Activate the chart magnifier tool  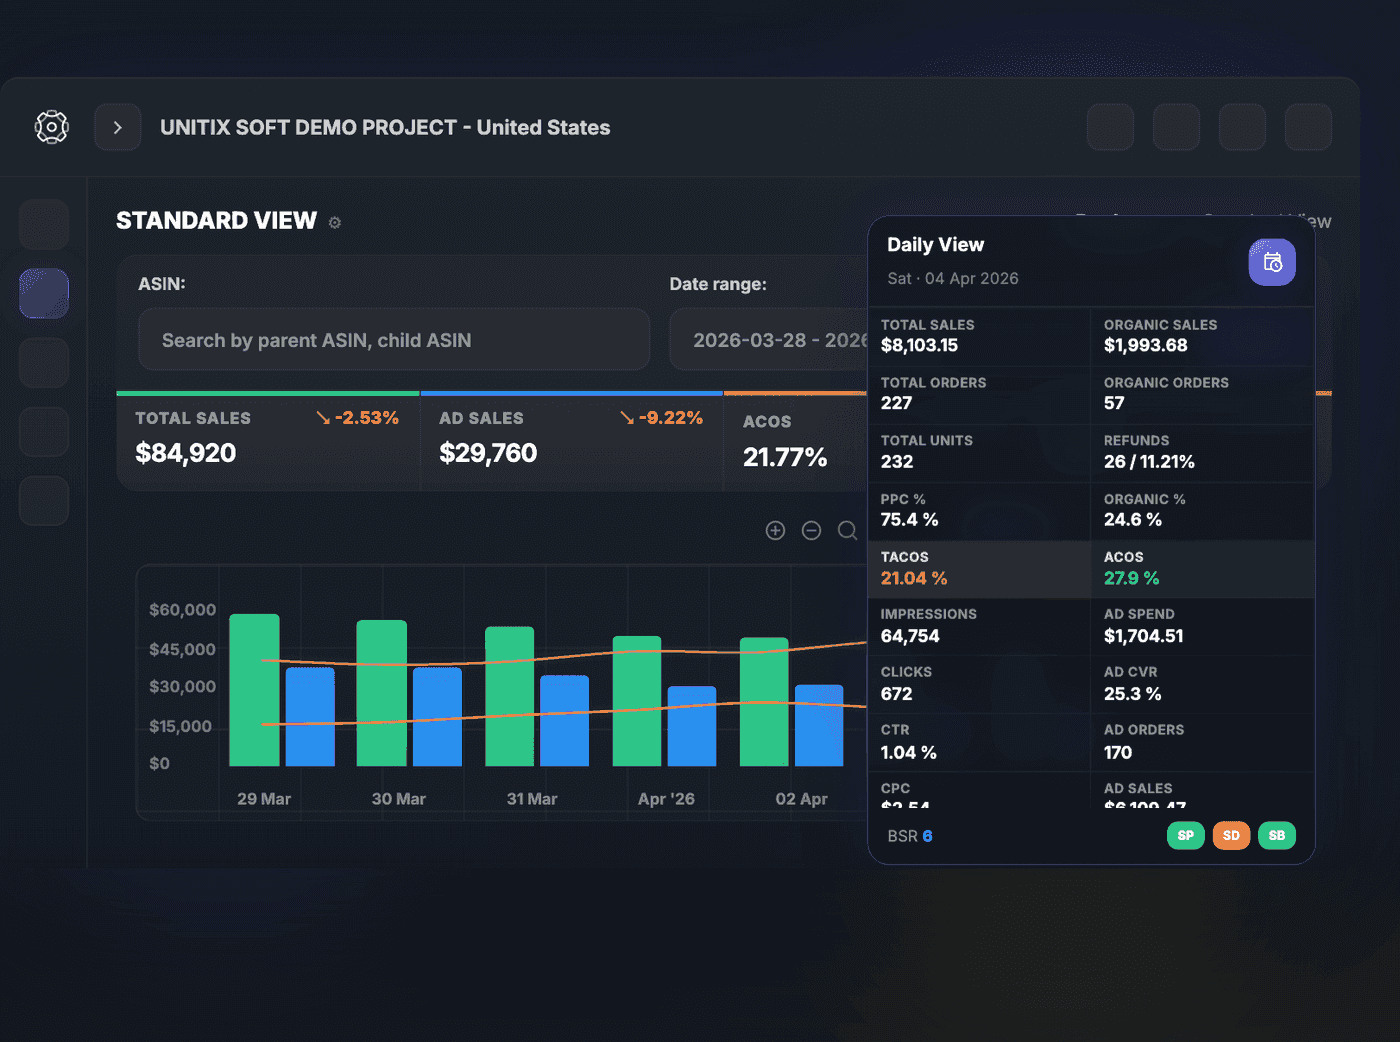(x=847, y=530)
